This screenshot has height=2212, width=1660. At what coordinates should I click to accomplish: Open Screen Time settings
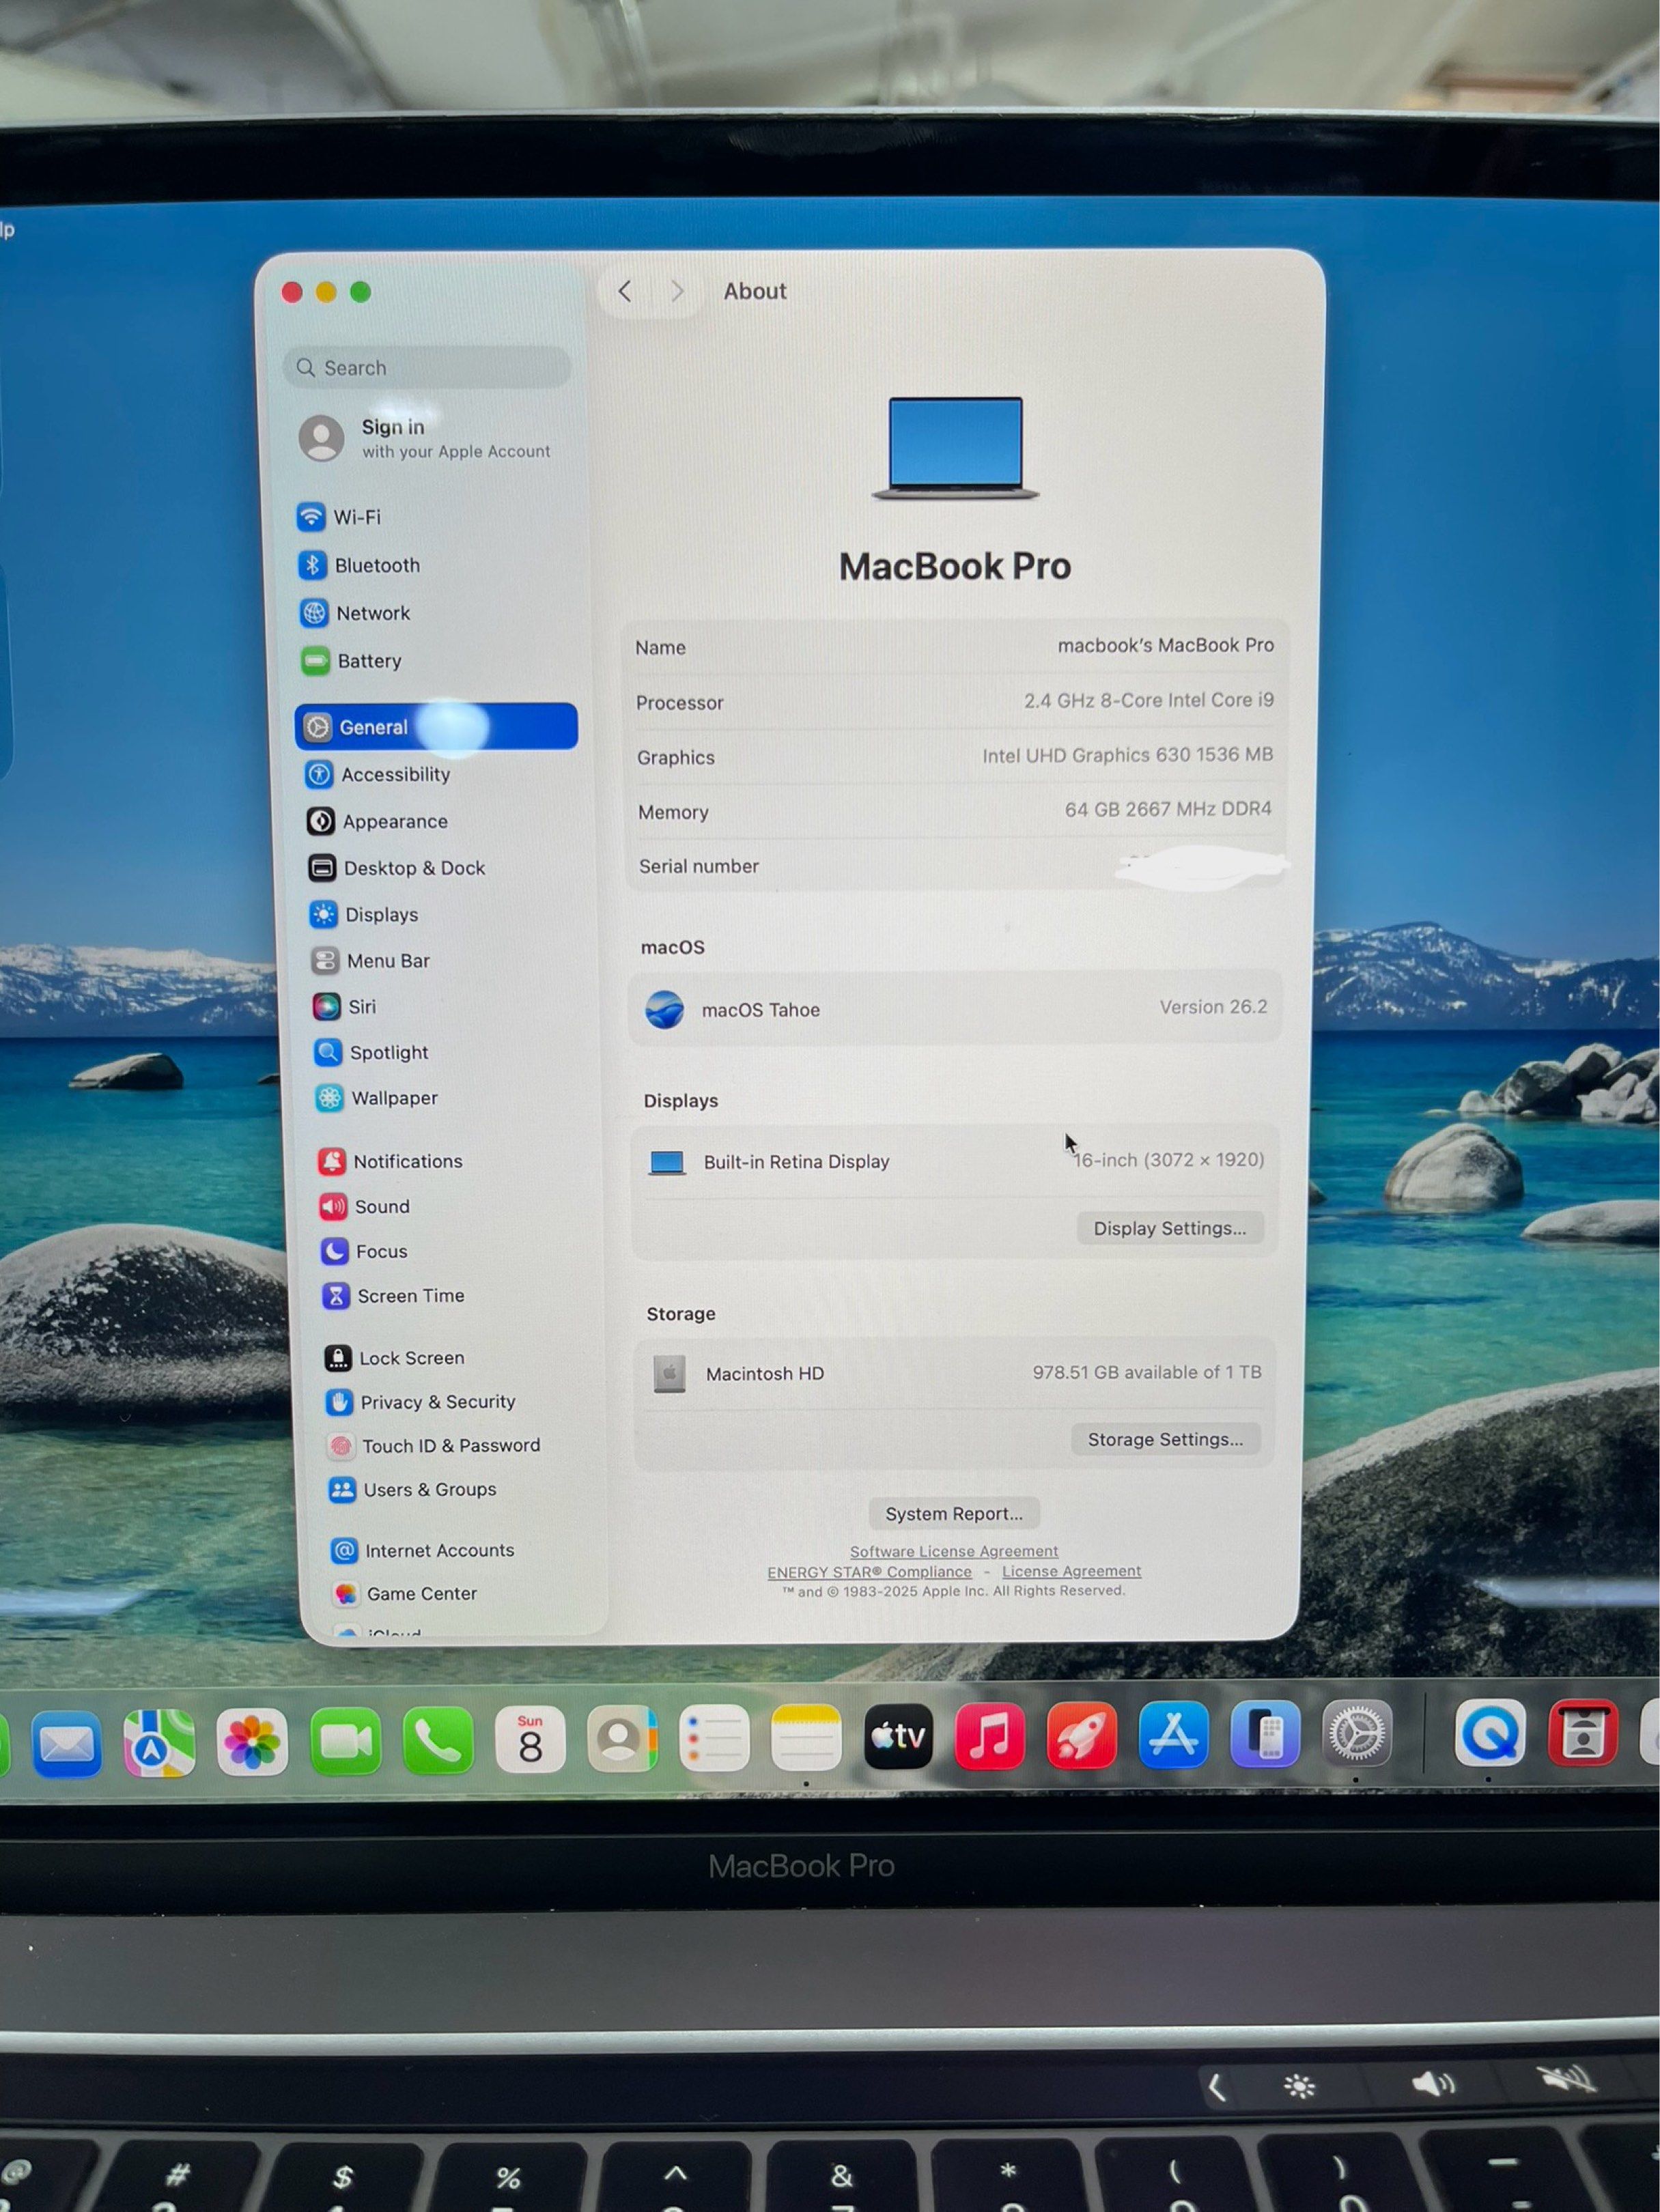[394, 1296]
